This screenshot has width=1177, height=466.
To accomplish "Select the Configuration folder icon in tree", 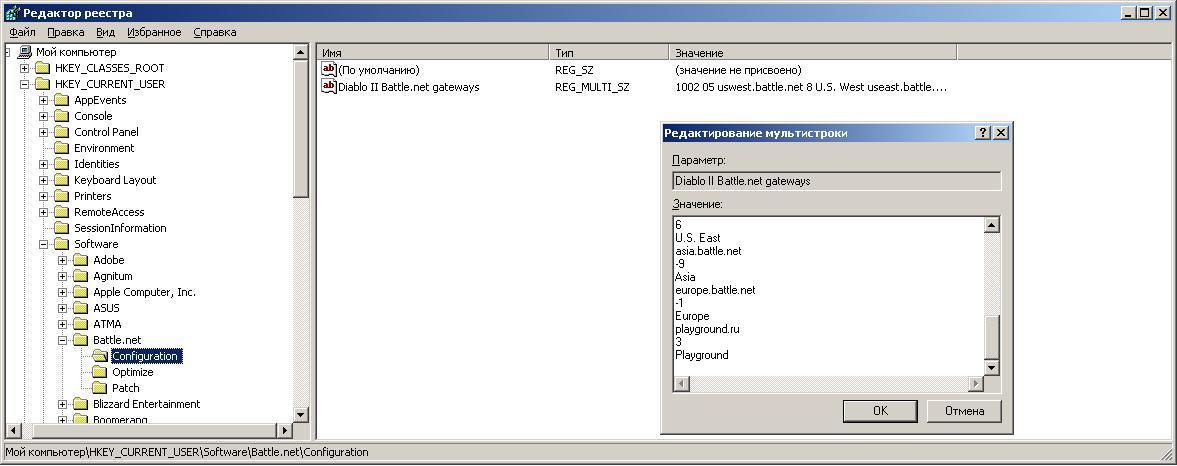I will pyautogui.click(x=100, y=356).
